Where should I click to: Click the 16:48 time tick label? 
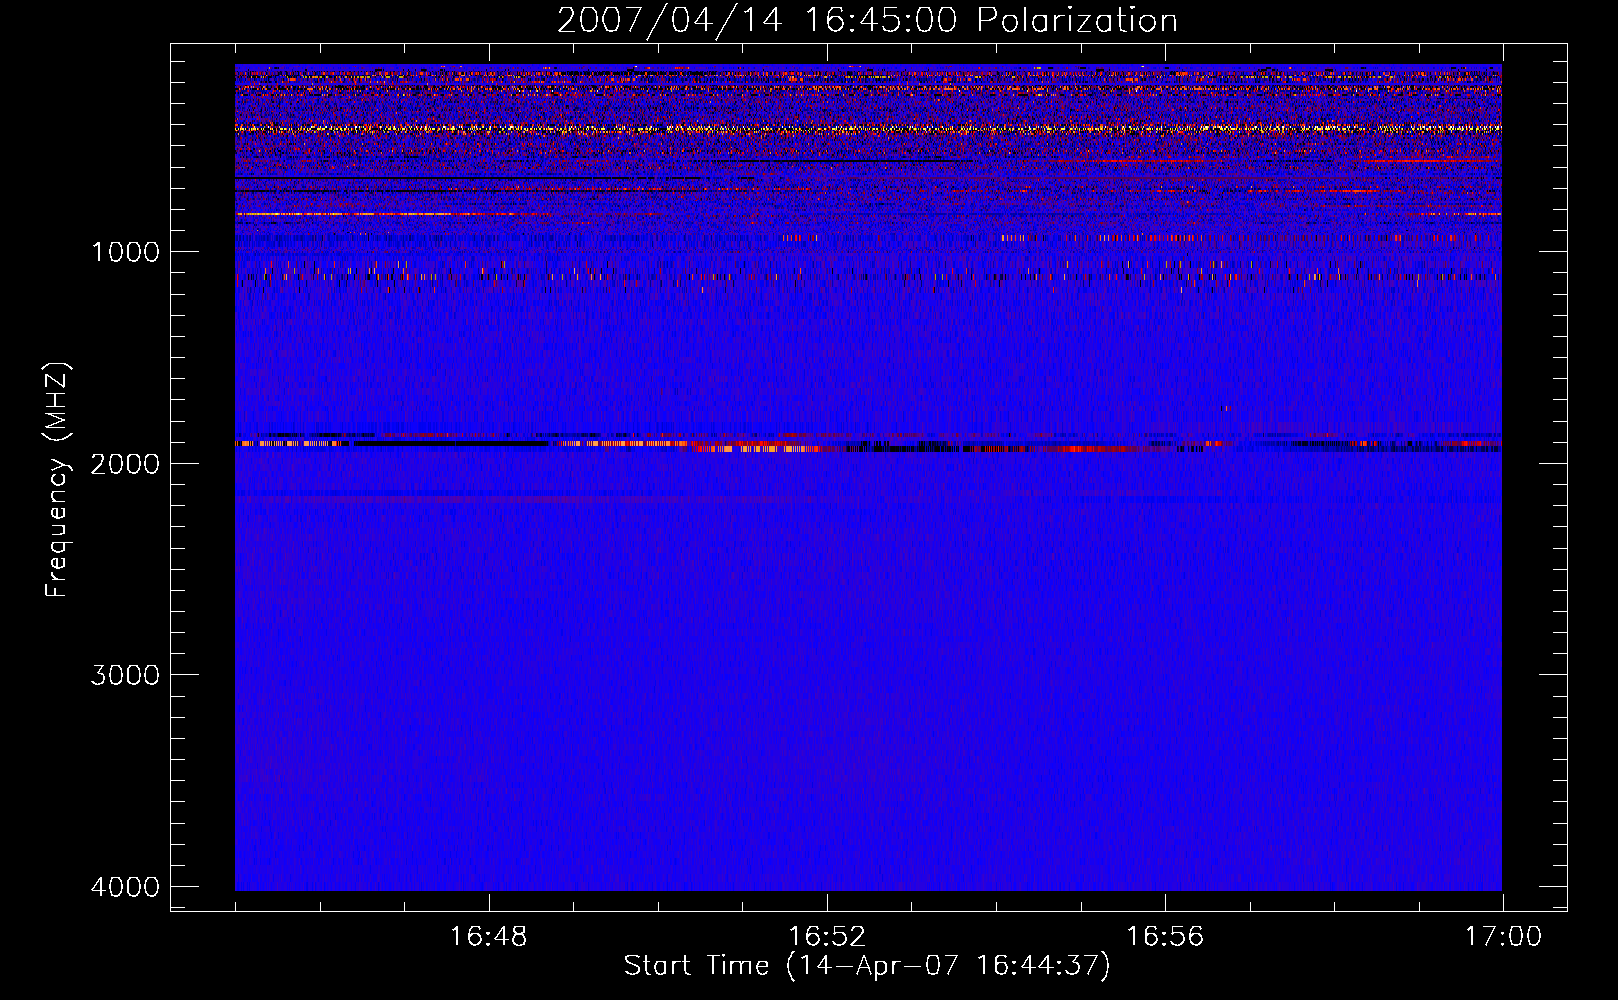point(488,937)
